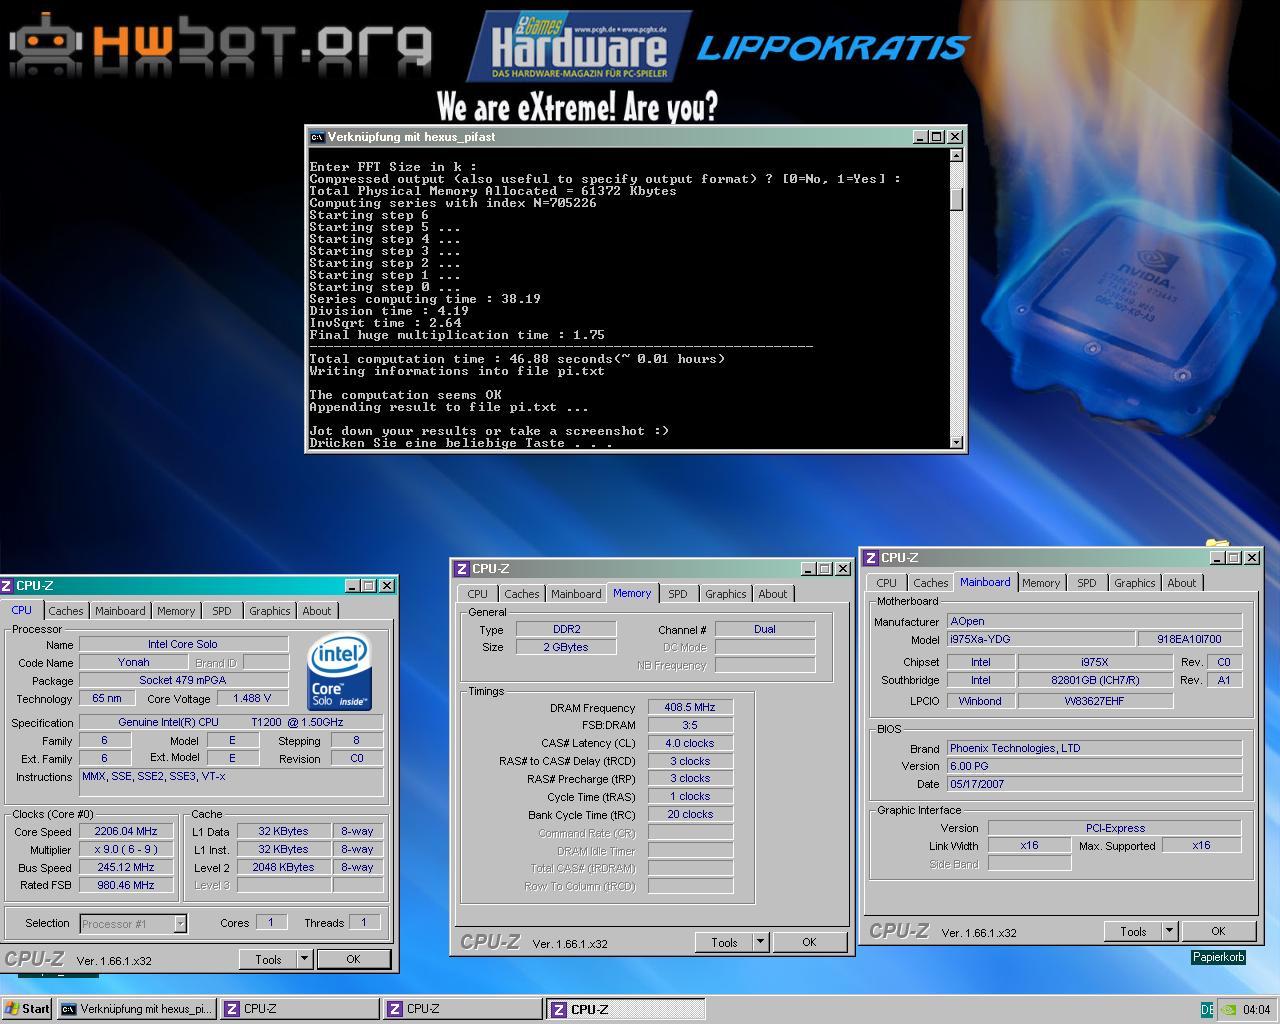Open Caches tab in Memory window
This screenshot has height=1024, width=1280.
tap(522, 594)
